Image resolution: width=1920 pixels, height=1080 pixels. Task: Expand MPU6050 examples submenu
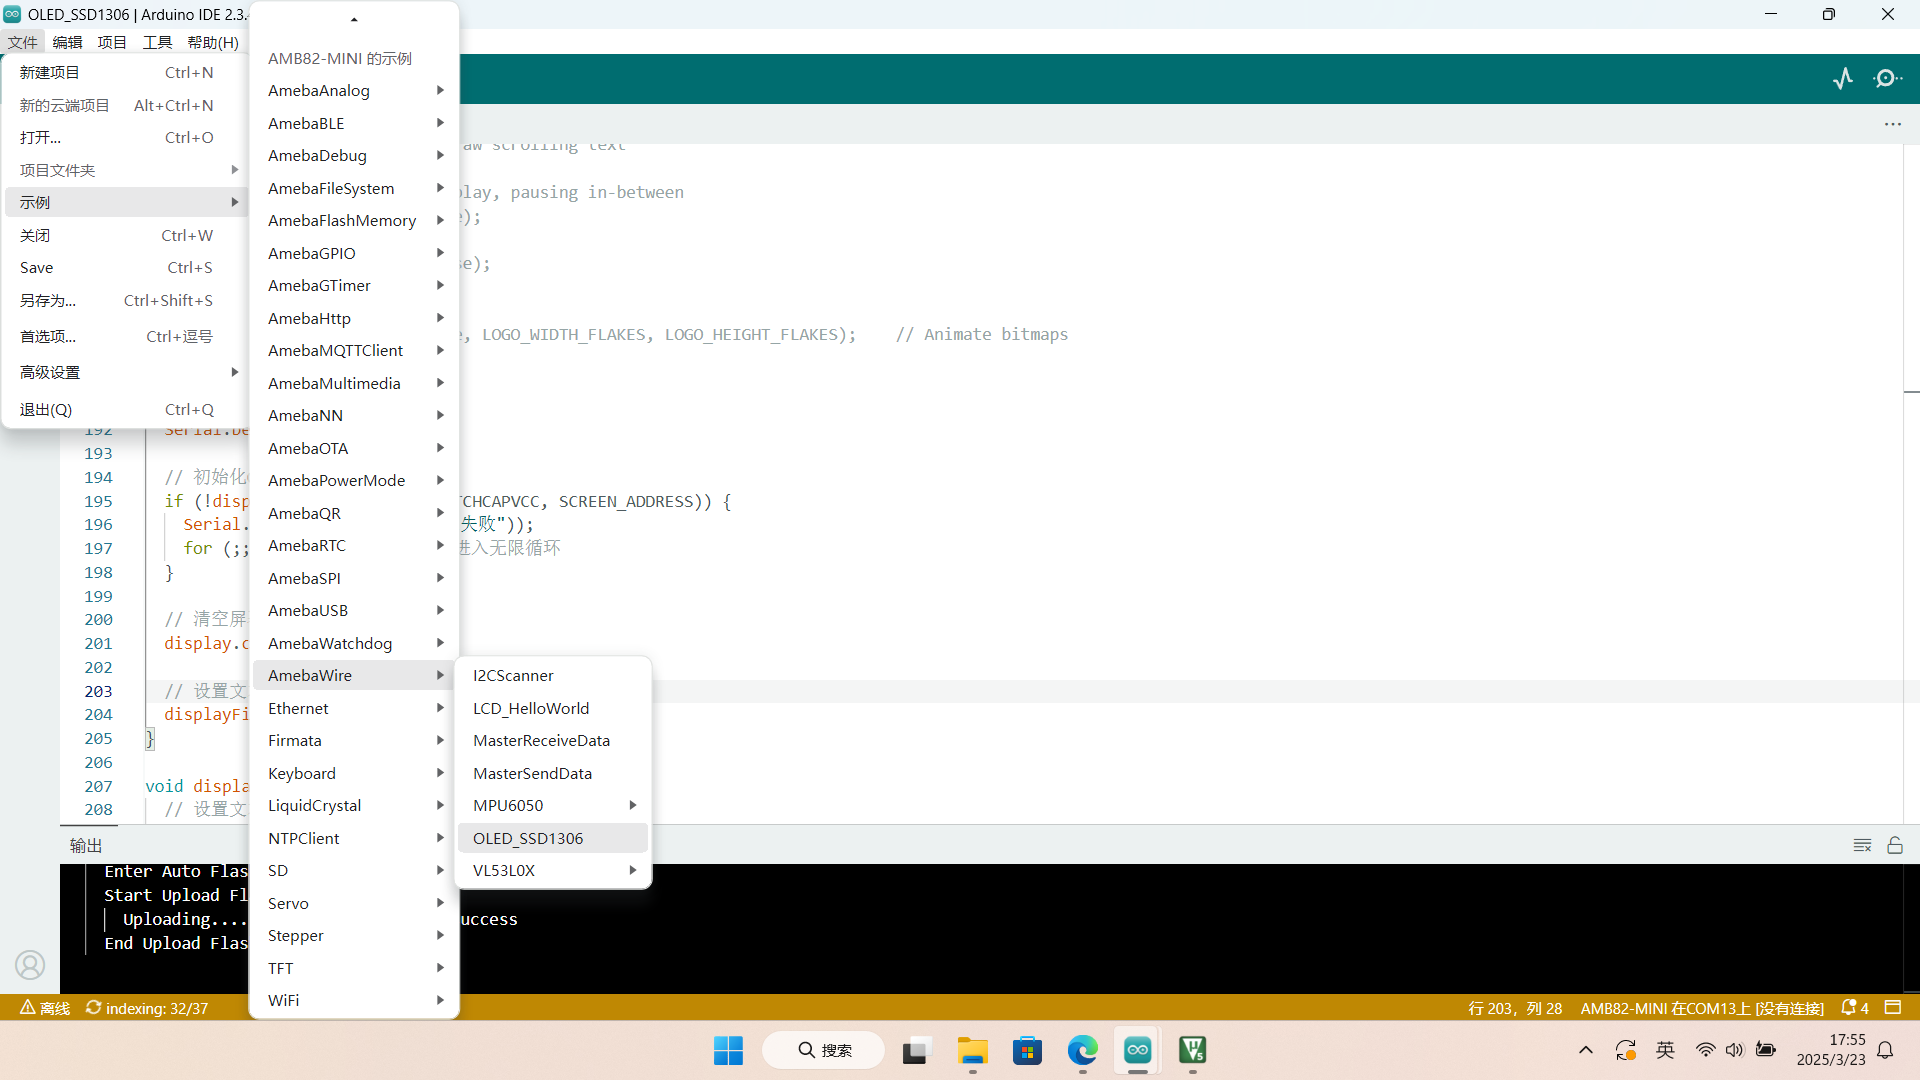click(x=553, y=805)
